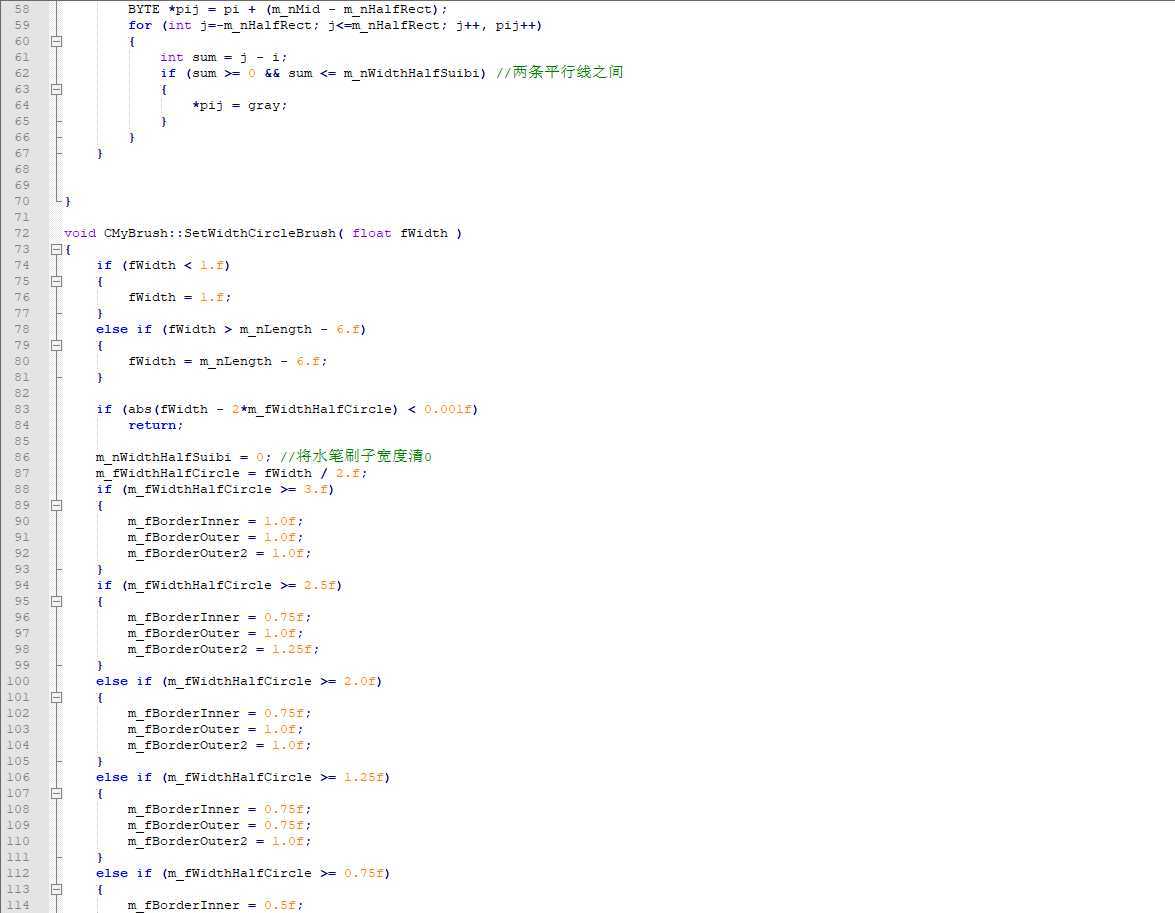1175x913 pixels.
Task: Click 'fWidth = m_nLength - 6.f;' on line 80
Action: pyautogui.click(x=228, y=361)
